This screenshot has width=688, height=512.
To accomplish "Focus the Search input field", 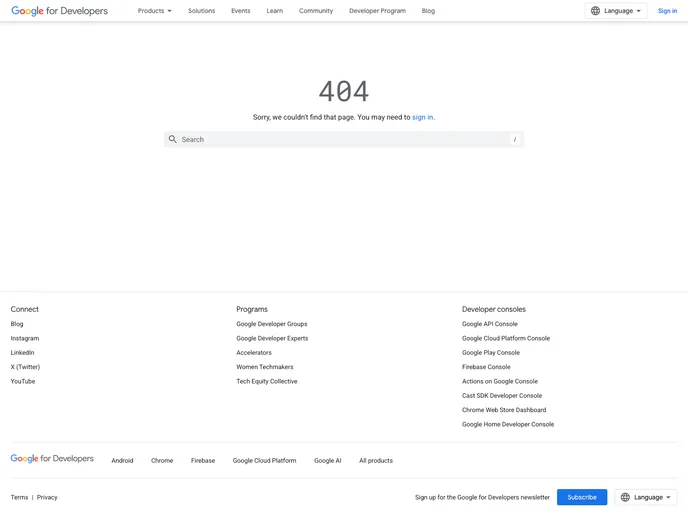I will pos(344,139).
